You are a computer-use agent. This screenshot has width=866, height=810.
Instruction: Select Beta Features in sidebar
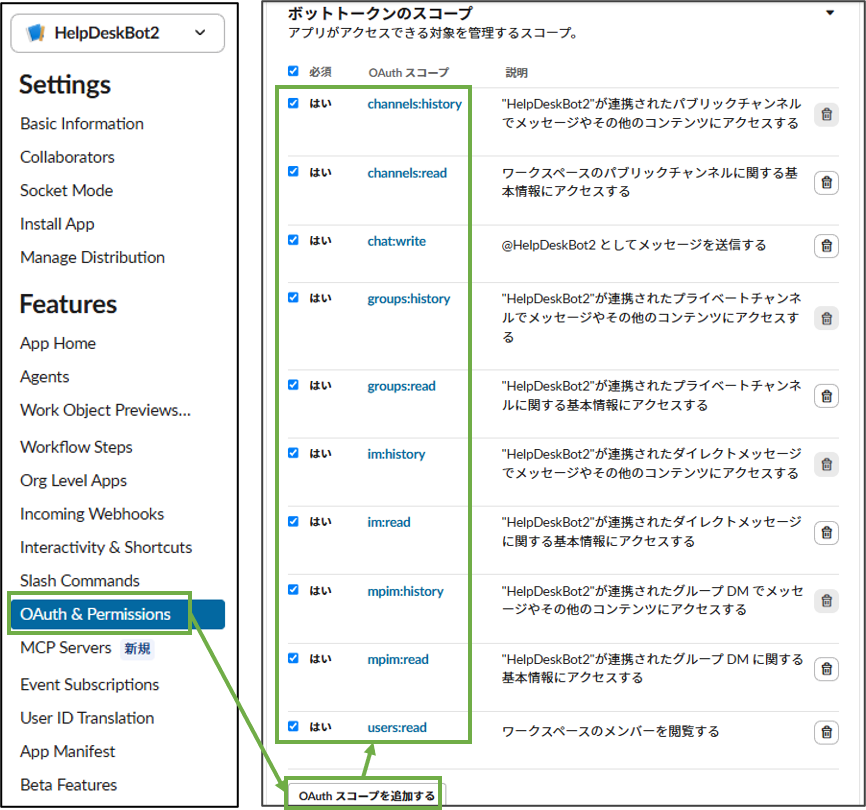pos(68,785)
